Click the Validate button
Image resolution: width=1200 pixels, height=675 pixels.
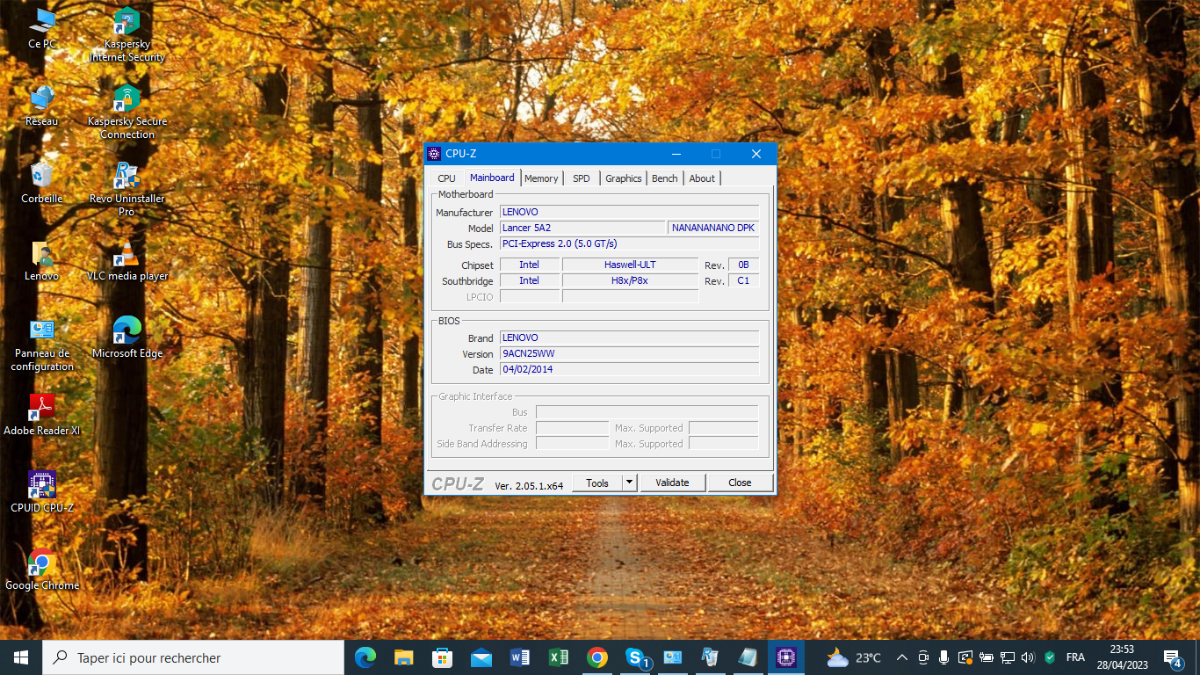672,483
